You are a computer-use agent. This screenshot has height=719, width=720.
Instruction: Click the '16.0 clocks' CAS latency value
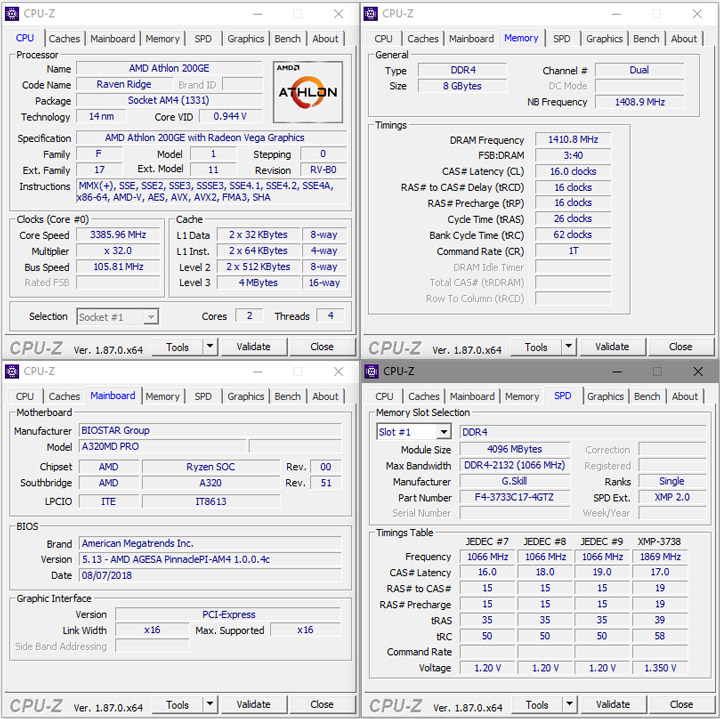(x=573, y=172)
